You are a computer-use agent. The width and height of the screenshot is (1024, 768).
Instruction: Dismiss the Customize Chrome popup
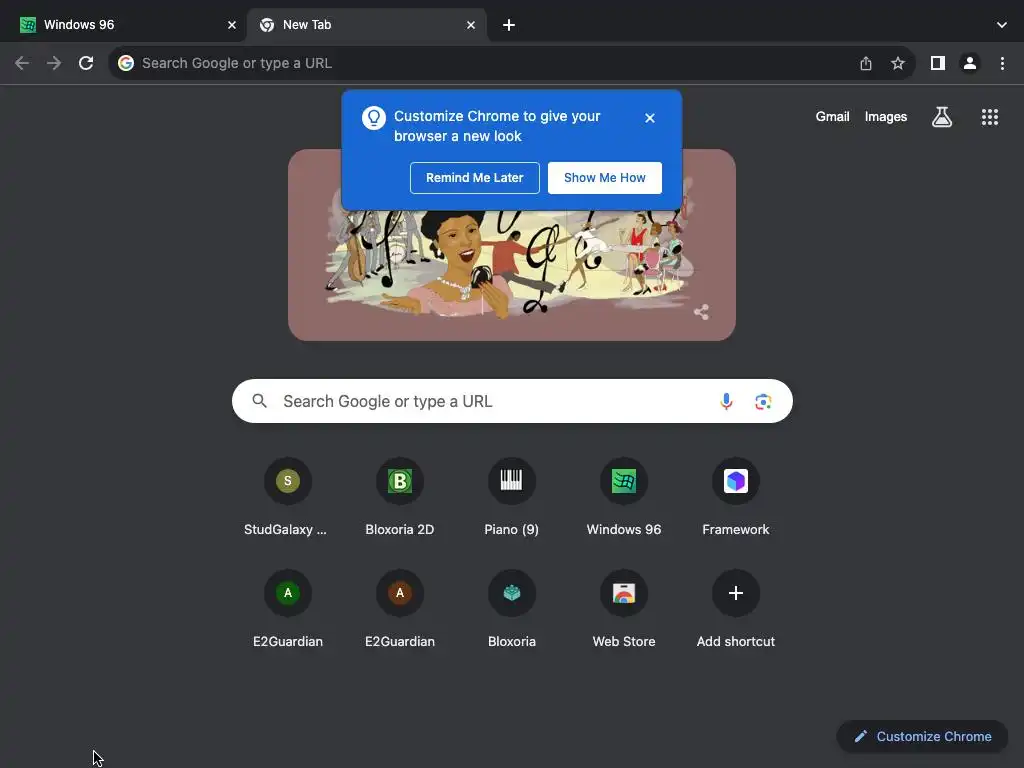tap(650, 118)
